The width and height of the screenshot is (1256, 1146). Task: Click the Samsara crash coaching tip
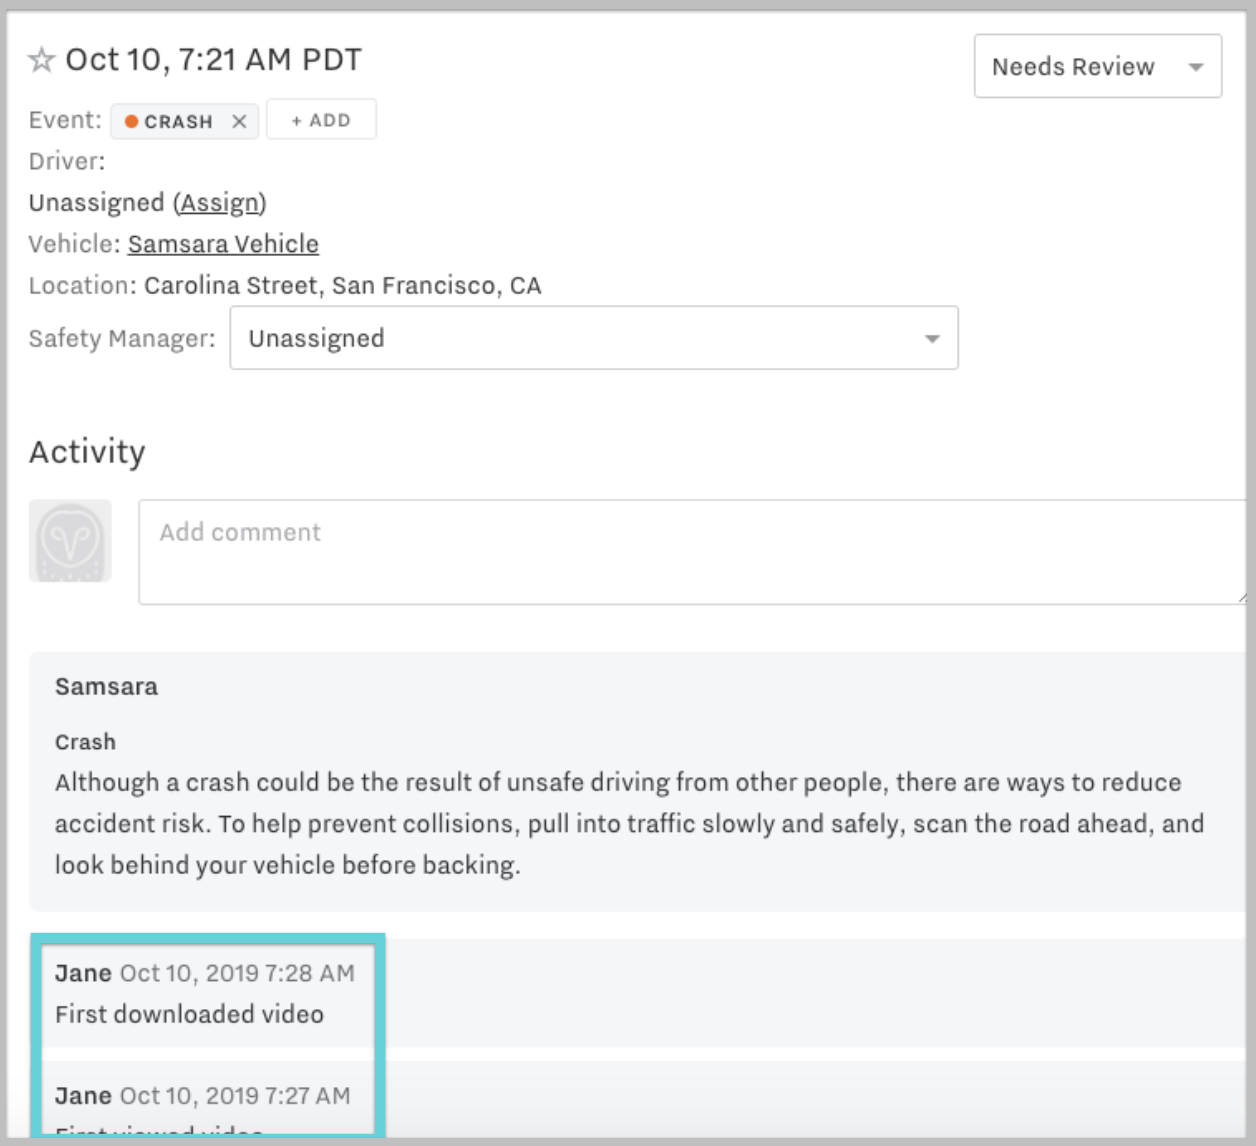(628, 823)
